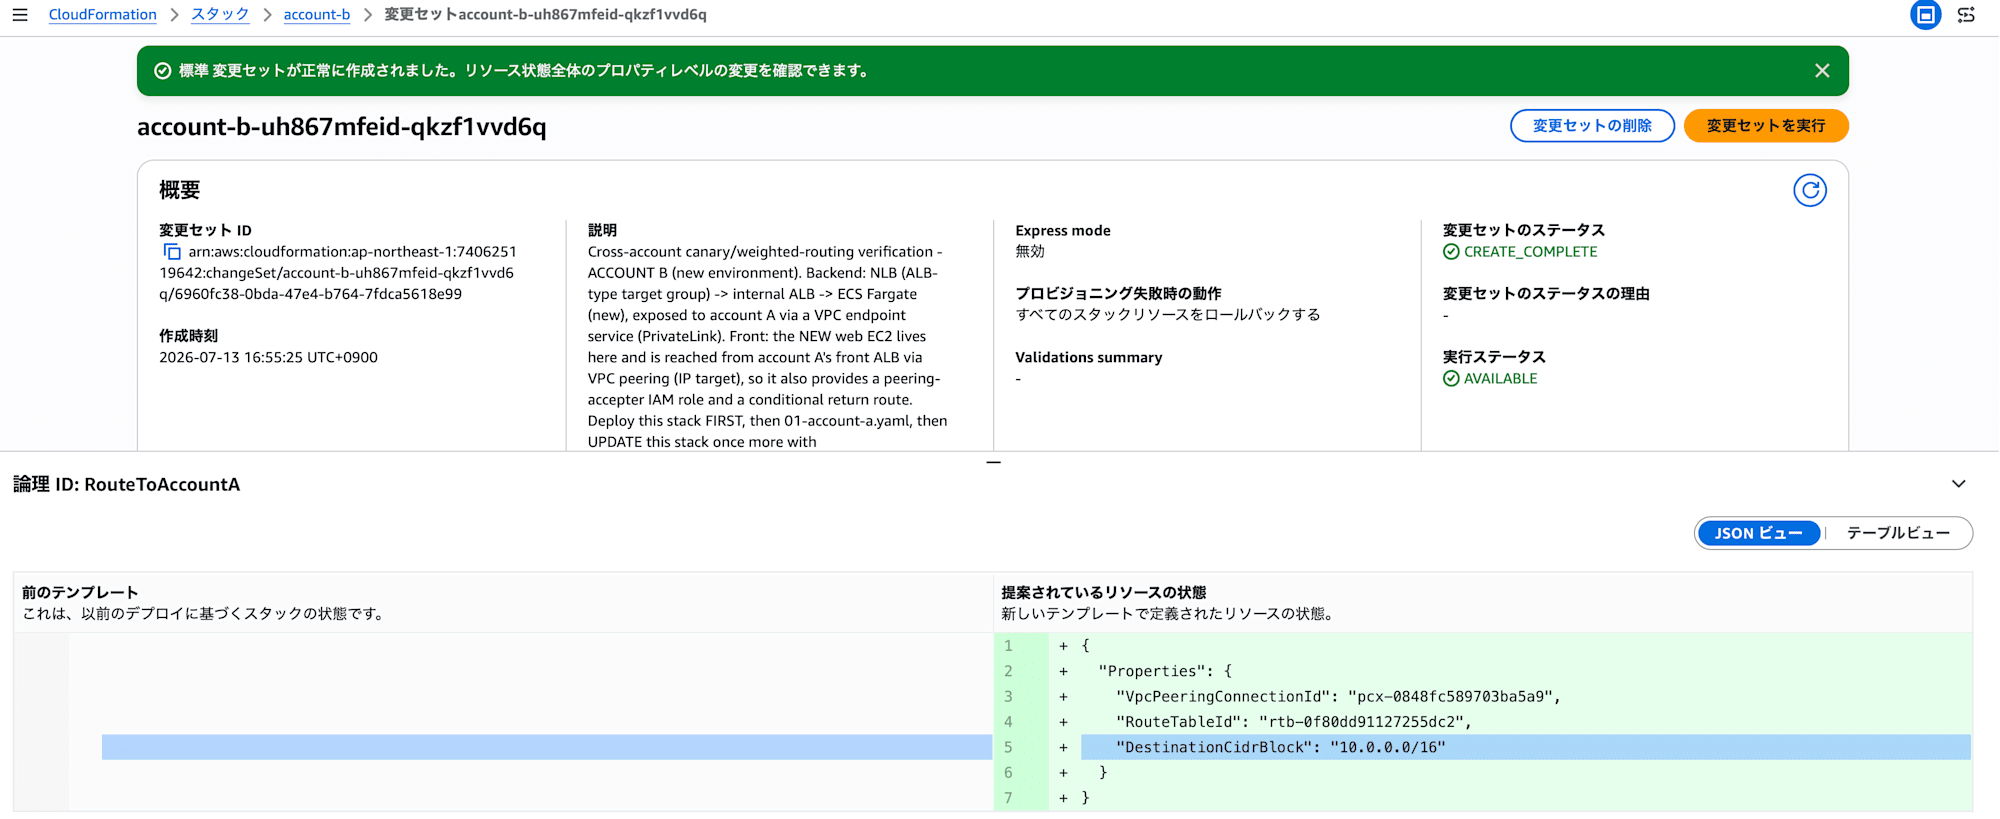Open the スタック breadcrumb link
Image resolution: width=2000 pixels, height=819 pixels.
pyautogui.click(x=220, y=15)
